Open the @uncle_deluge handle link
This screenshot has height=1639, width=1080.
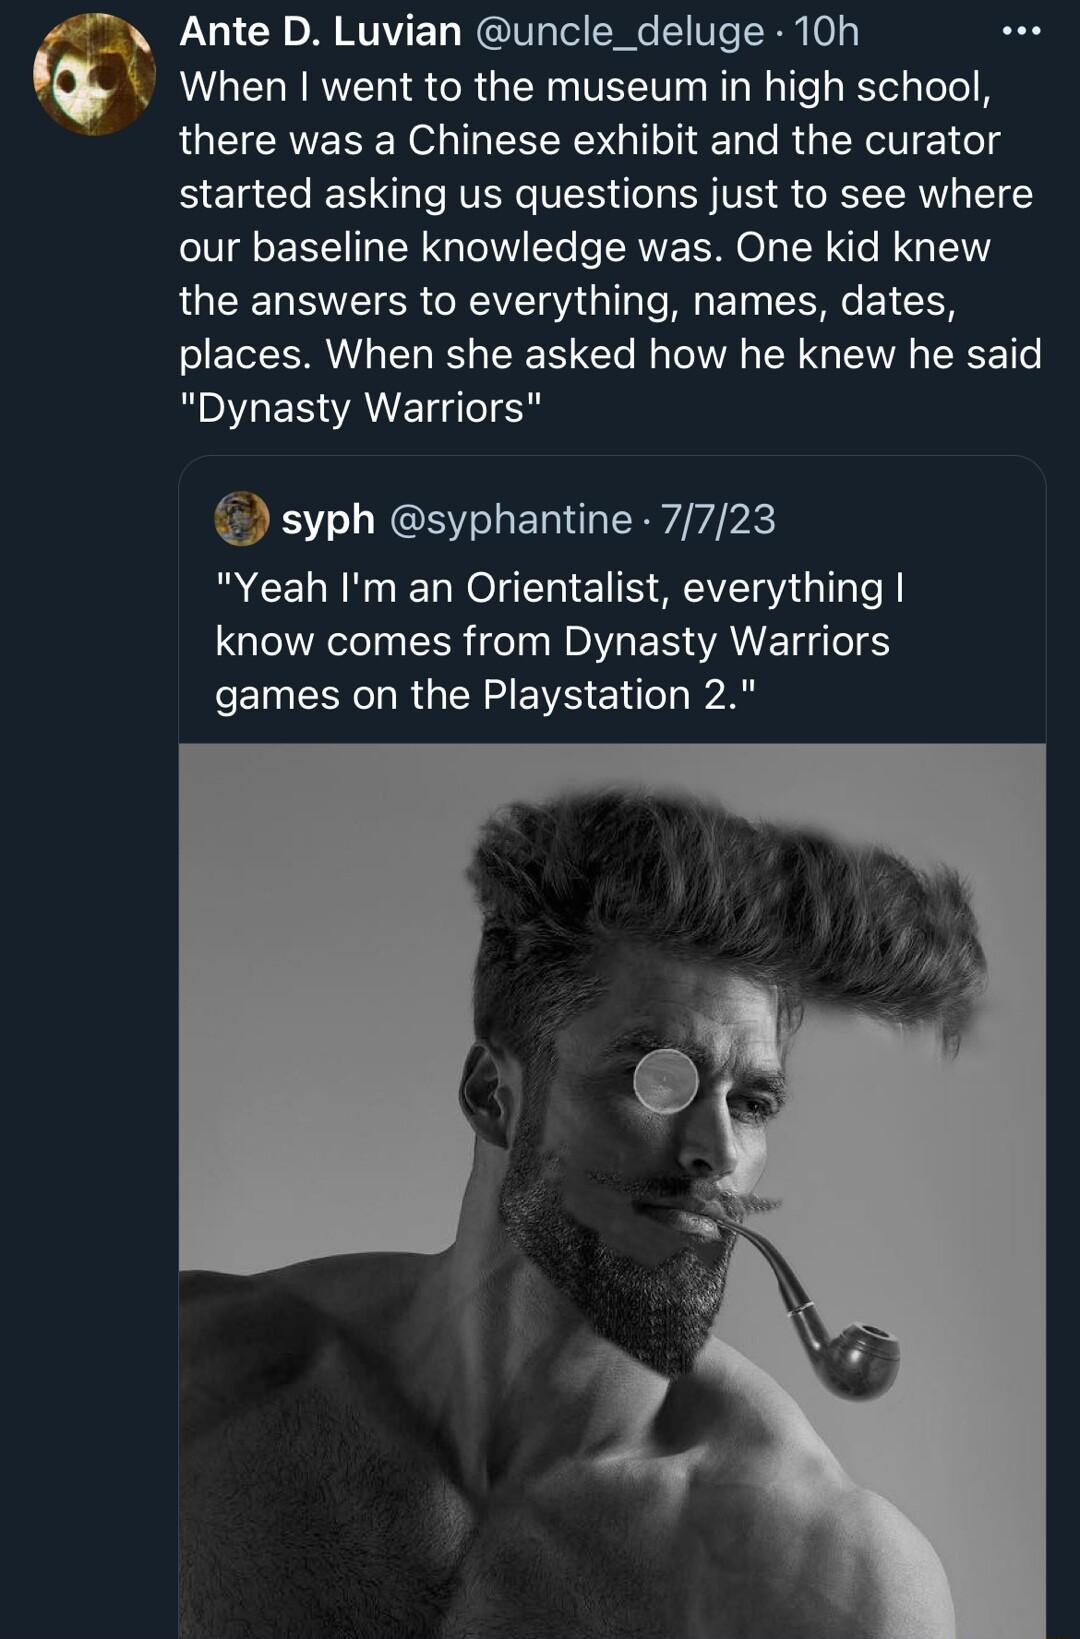619,32
